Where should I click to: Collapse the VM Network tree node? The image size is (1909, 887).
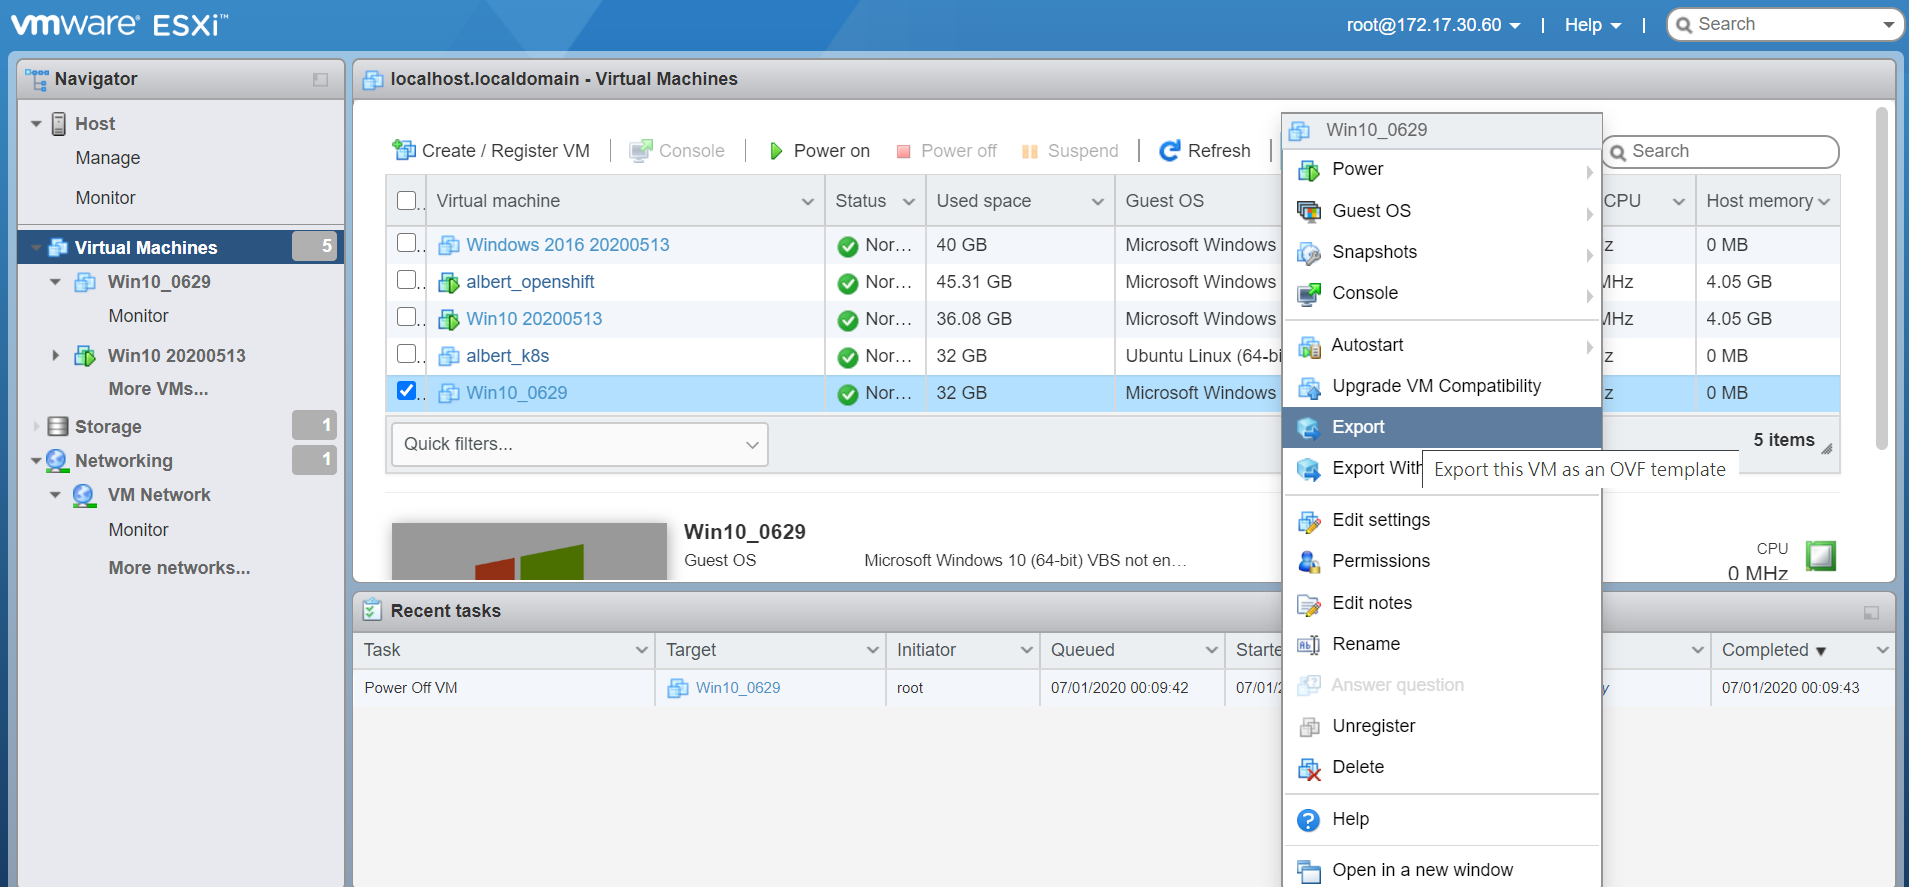55,495
